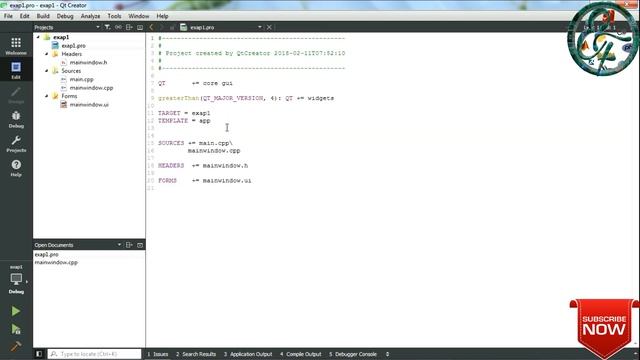The width and height of the screenshot is (640, 360).
Task: Select the Headers folder row
Action: click(x=71, y=54)
